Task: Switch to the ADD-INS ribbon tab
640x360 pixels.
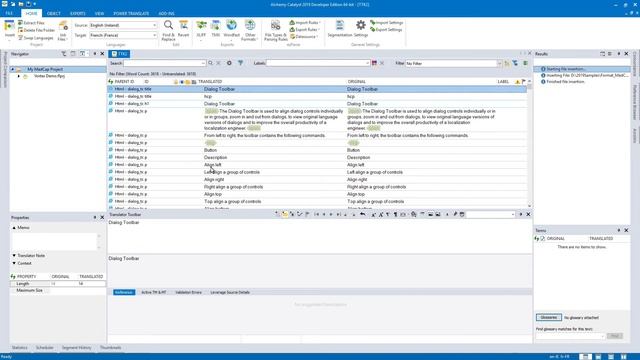Action: tap(166, 13)
